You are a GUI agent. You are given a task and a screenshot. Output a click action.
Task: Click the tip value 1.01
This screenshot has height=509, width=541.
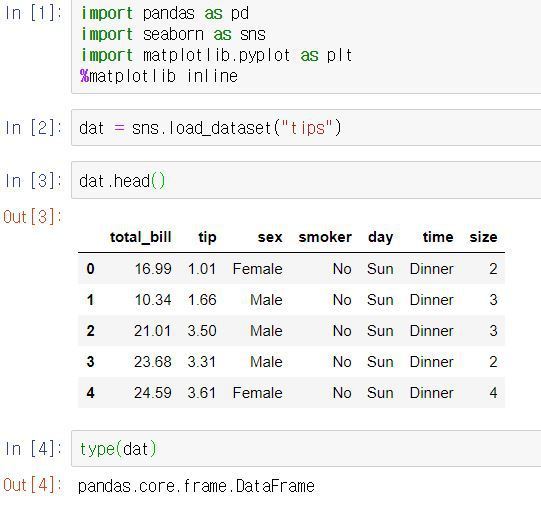(202, 269)
